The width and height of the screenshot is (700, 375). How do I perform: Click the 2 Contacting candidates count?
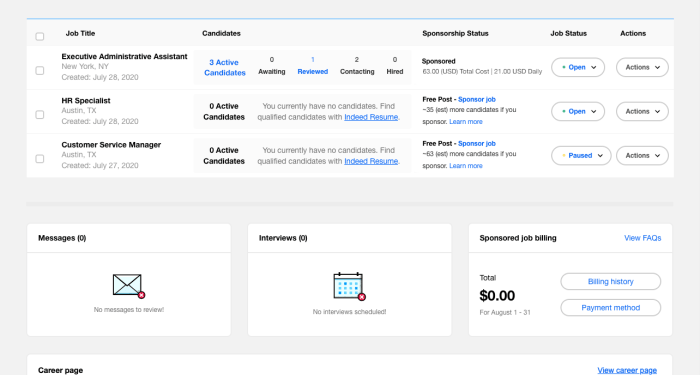coord(357,66)
